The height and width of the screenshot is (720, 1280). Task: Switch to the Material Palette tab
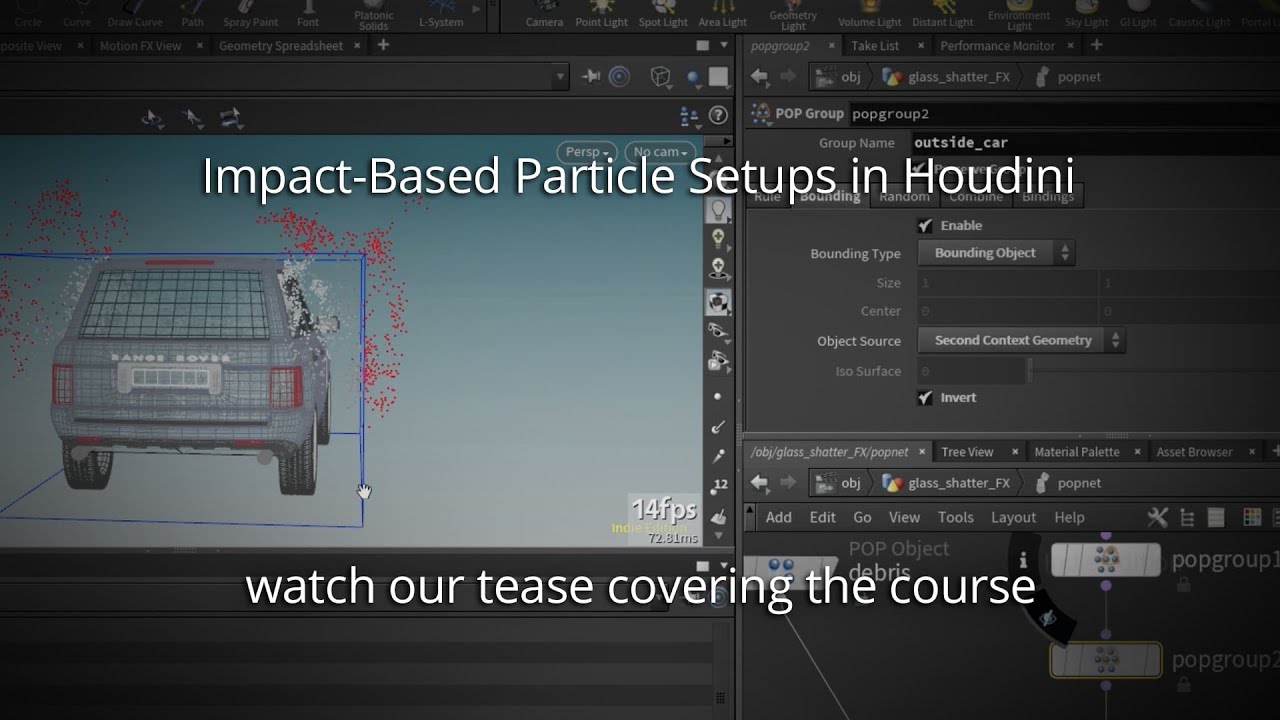(1077, 452)
